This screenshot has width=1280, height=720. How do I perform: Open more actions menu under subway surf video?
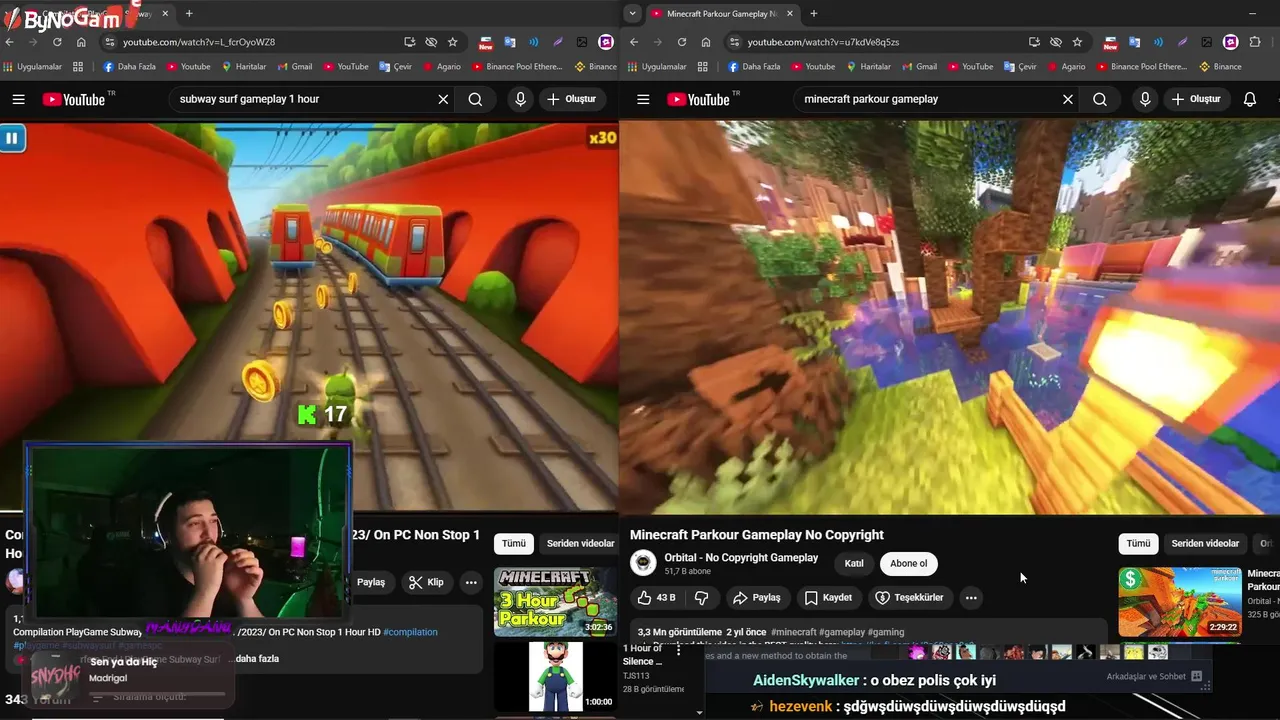(x=470, y=582)
